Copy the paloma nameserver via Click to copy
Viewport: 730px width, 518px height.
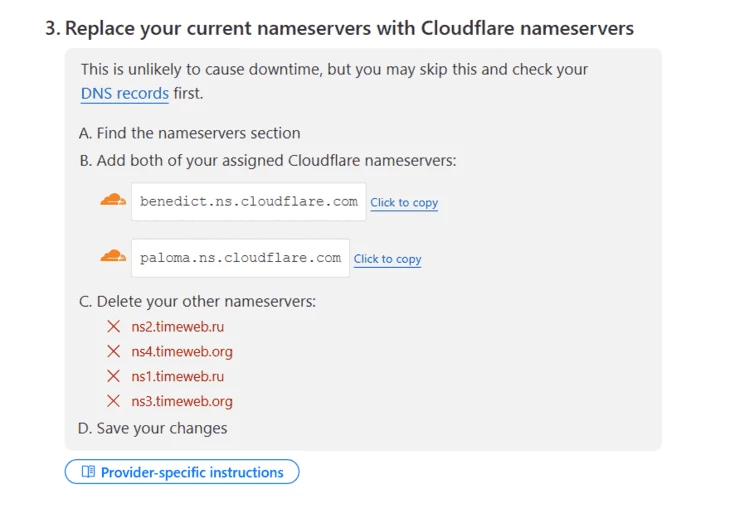[x=387, y=259]
